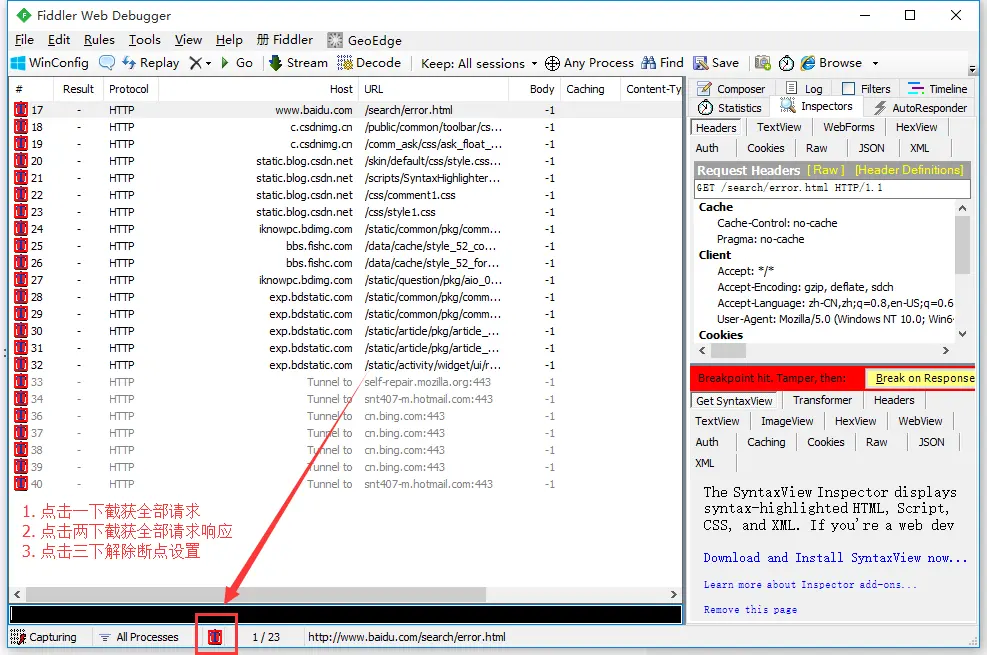Viewport: 987px width, 655px height.
Task: Switch to the Filters tab
Action: [x=866, y=89]
